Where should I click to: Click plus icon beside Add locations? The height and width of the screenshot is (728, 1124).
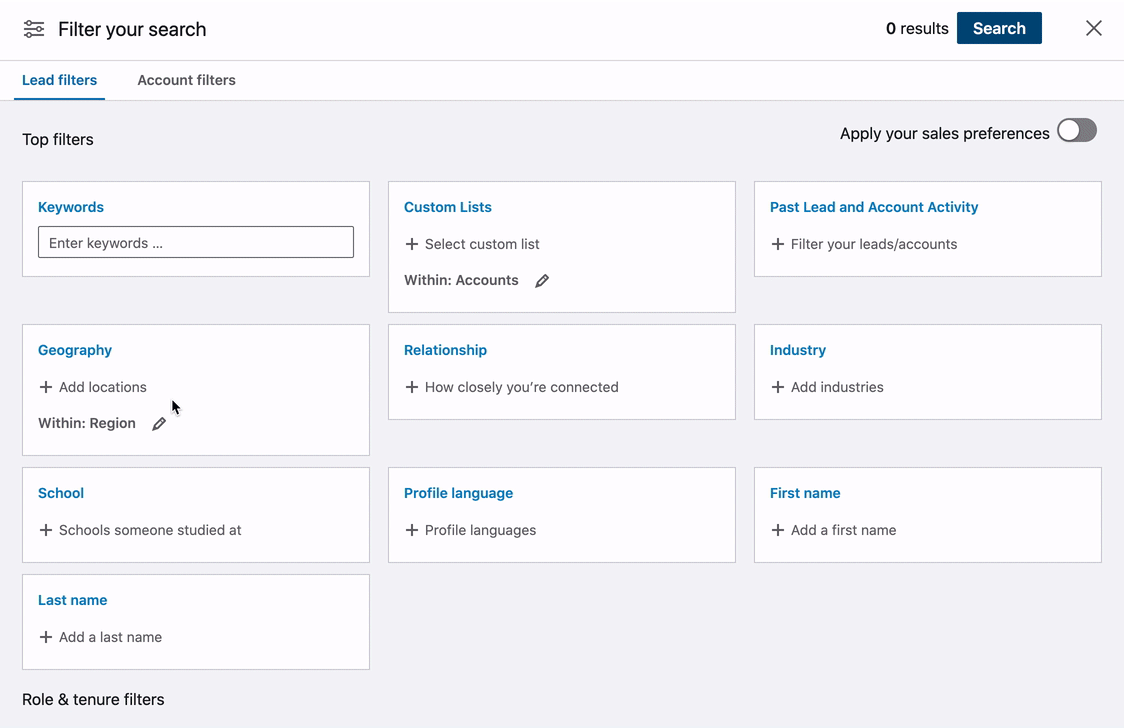[x=45, y=387]
